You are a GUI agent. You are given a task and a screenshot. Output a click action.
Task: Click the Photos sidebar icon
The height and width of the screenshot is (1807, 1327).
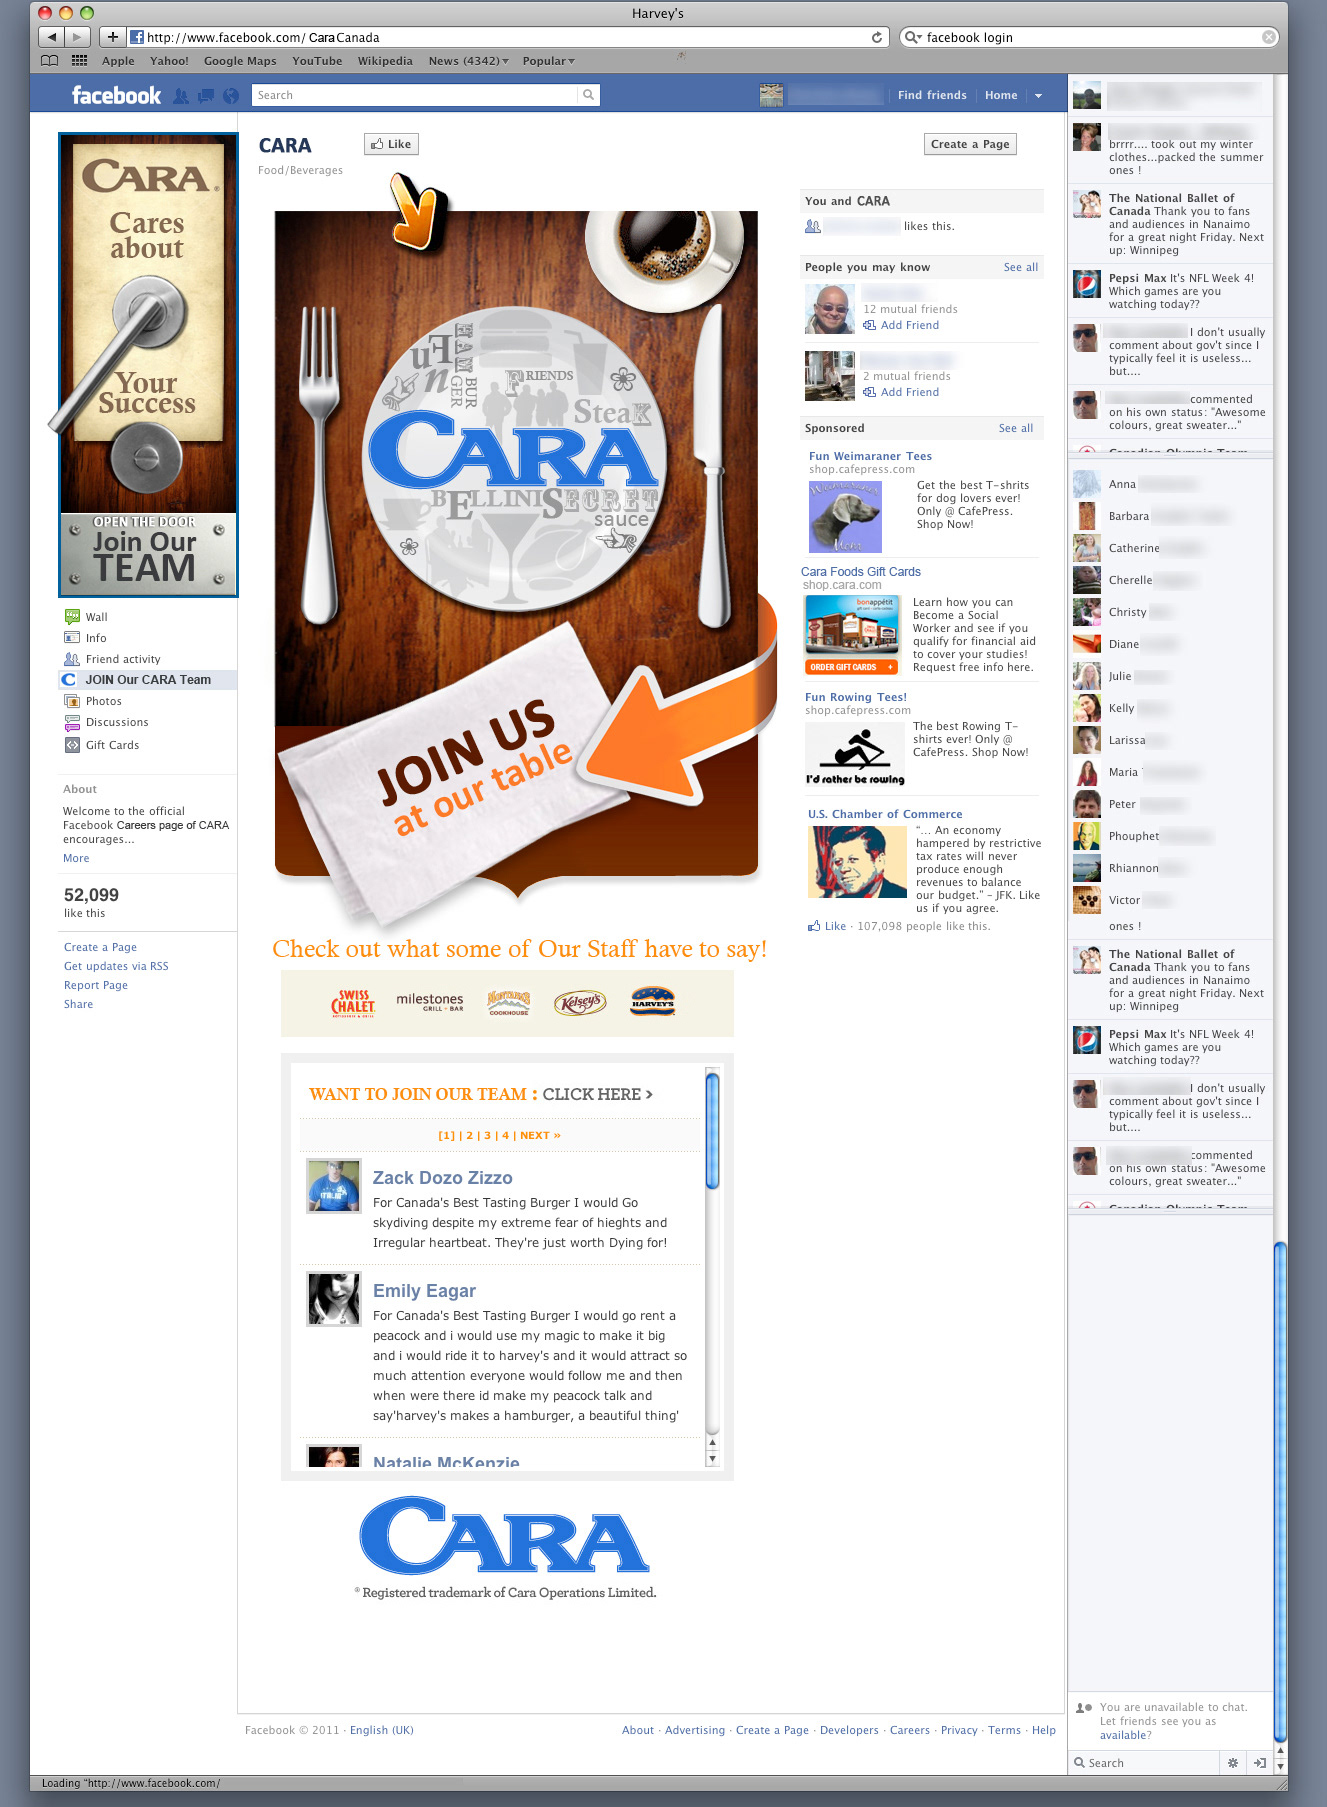pos(72,701)
